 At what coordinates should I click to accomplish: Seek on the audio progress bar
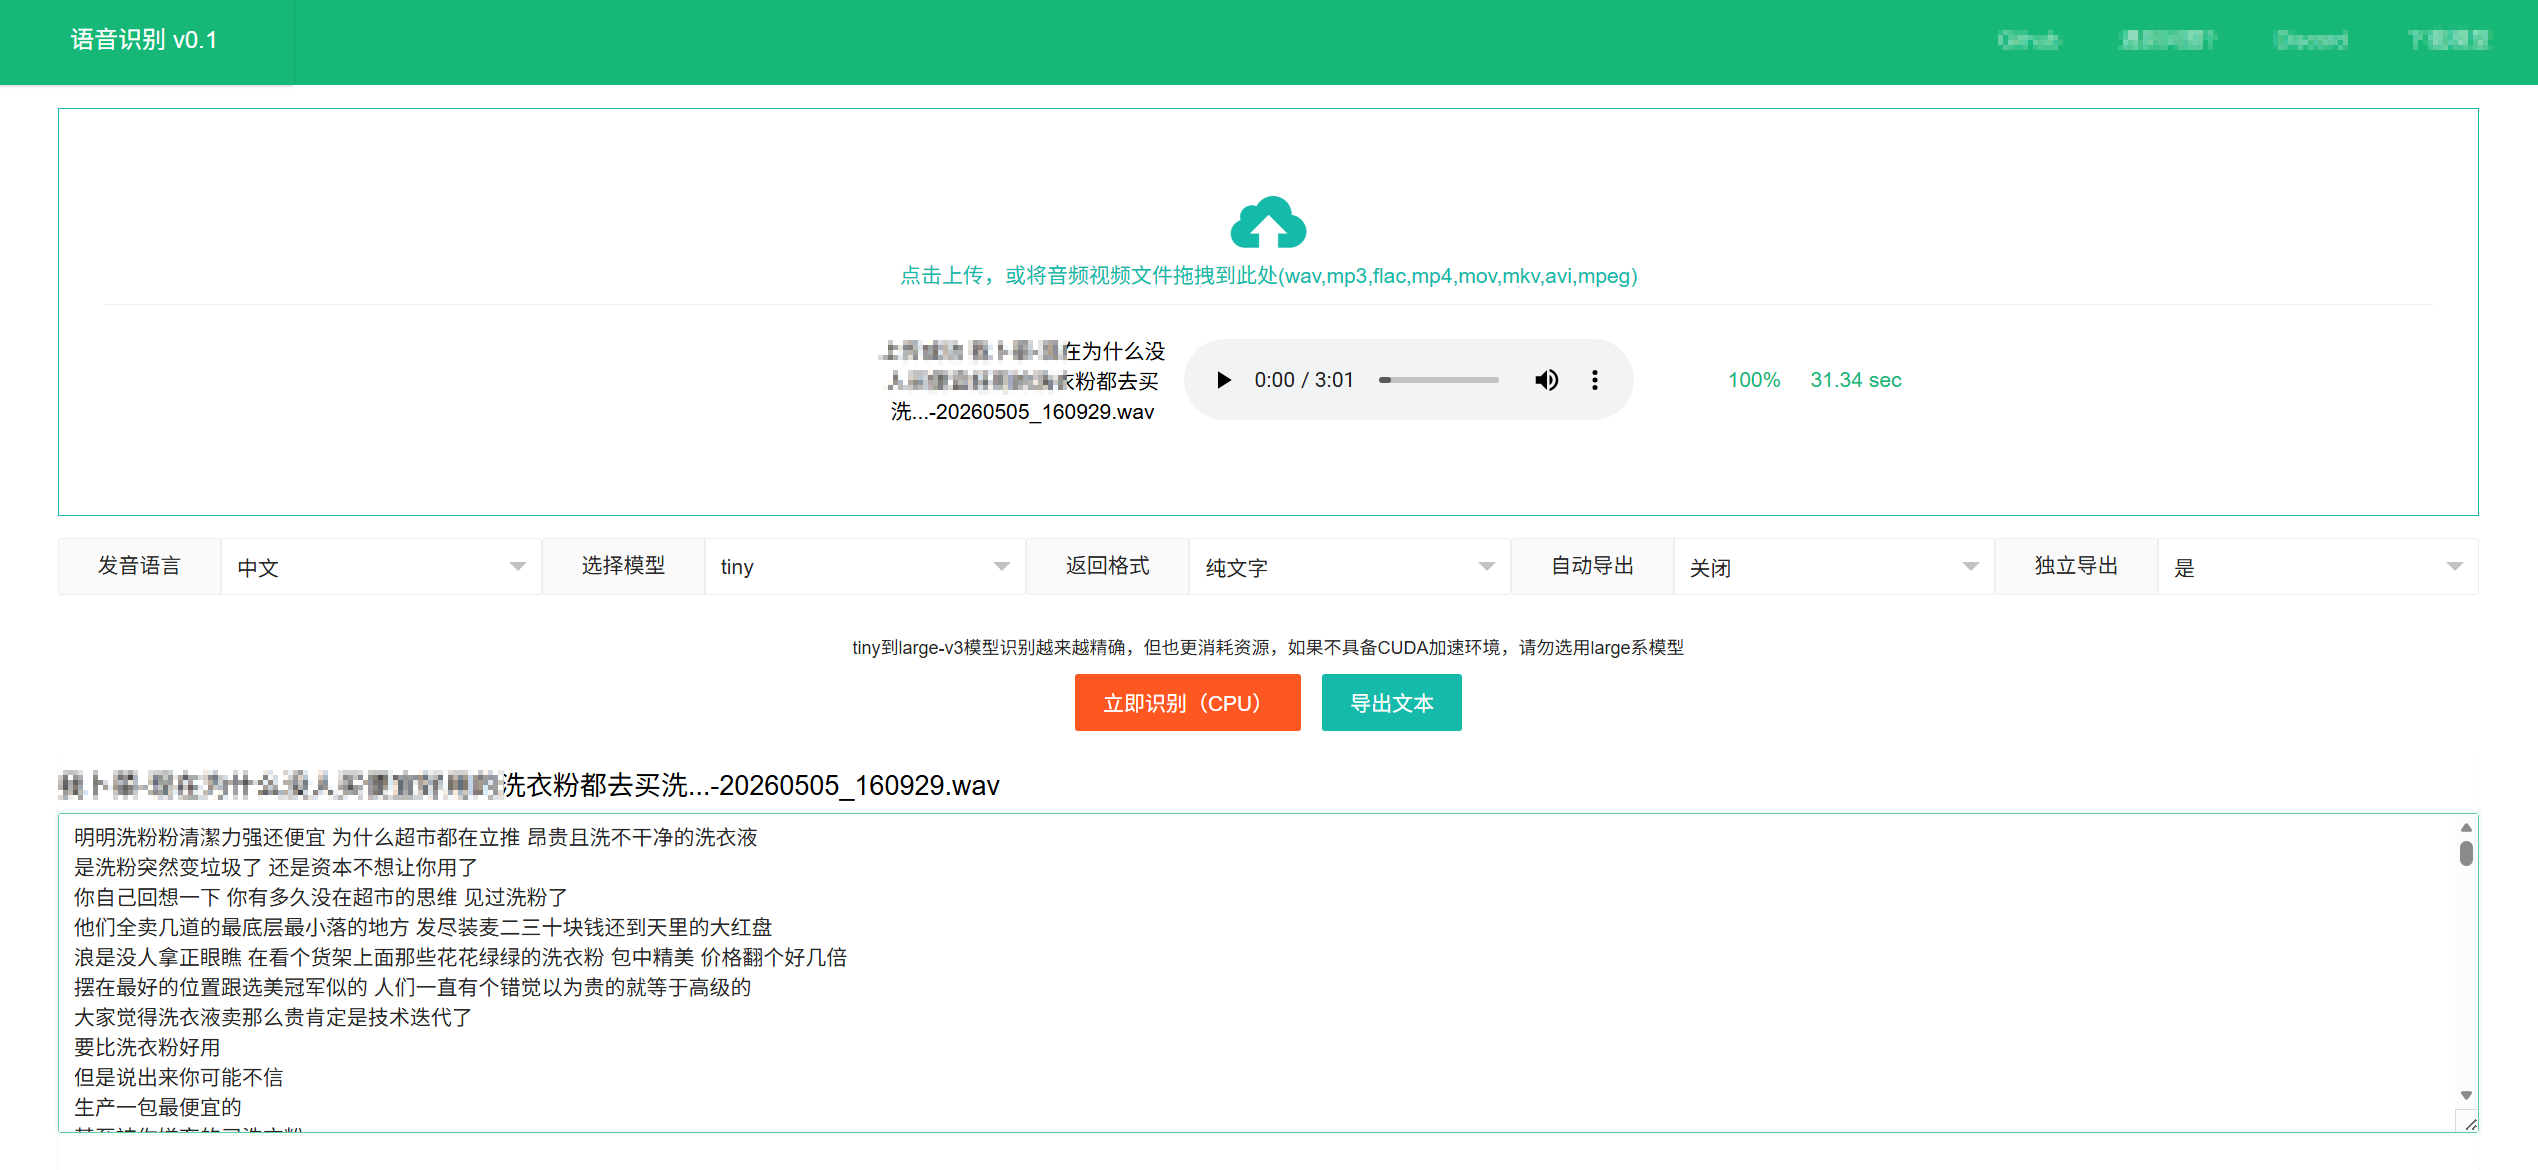pos(1438,380)
